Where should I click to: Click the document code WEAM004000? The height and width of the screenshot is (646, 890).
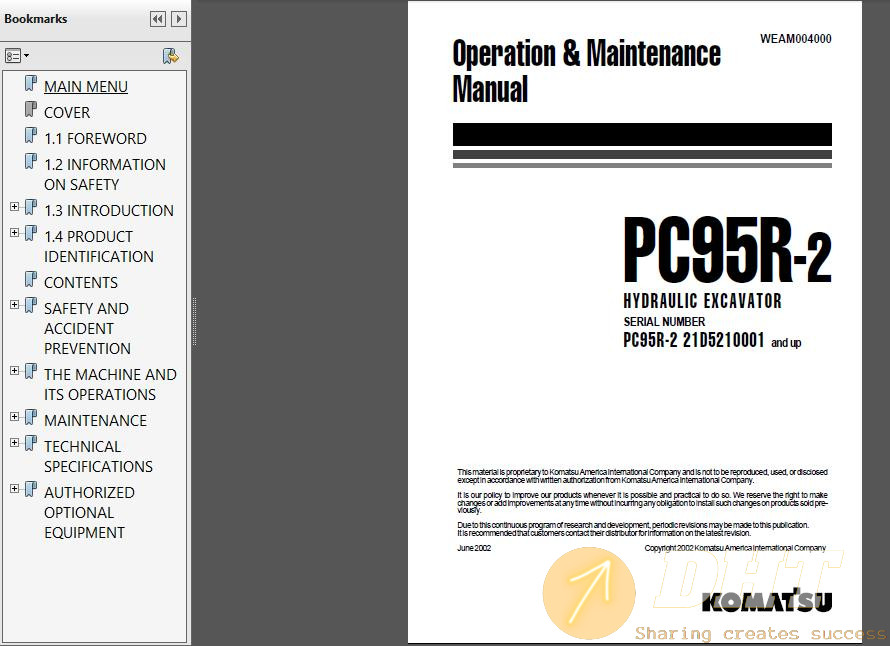click(796, 39)
